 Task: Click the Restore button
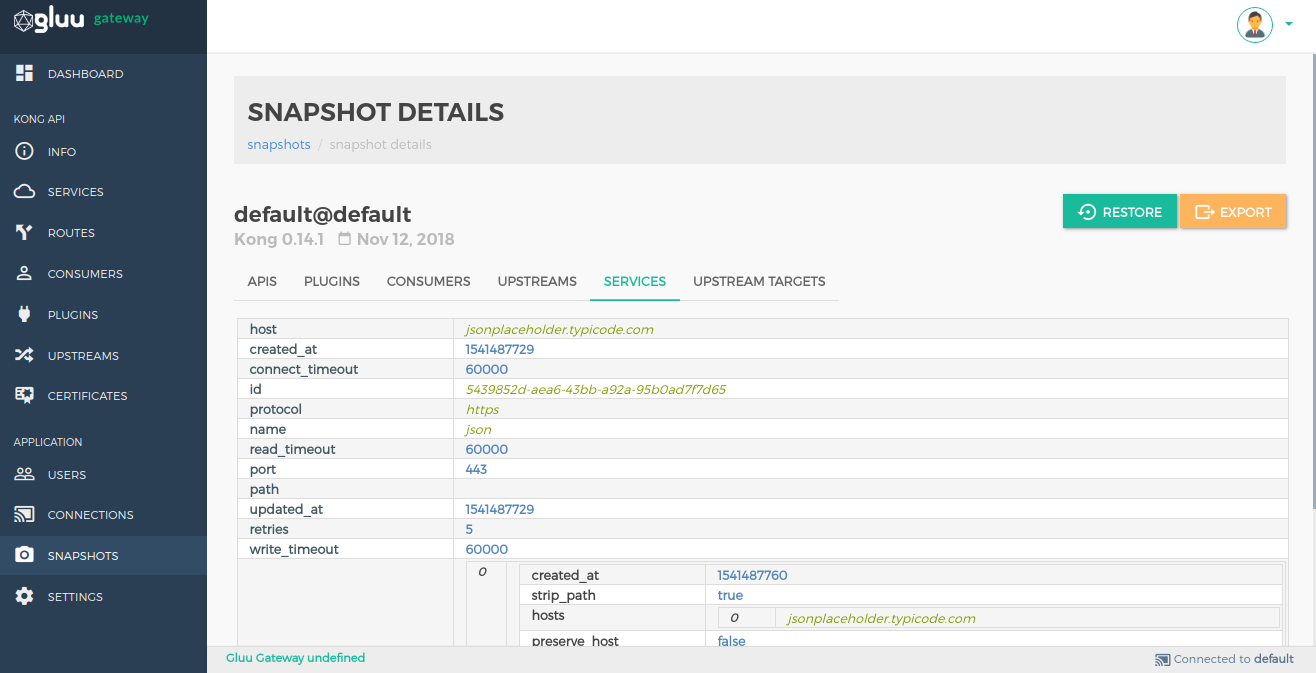pos(1120,212)
